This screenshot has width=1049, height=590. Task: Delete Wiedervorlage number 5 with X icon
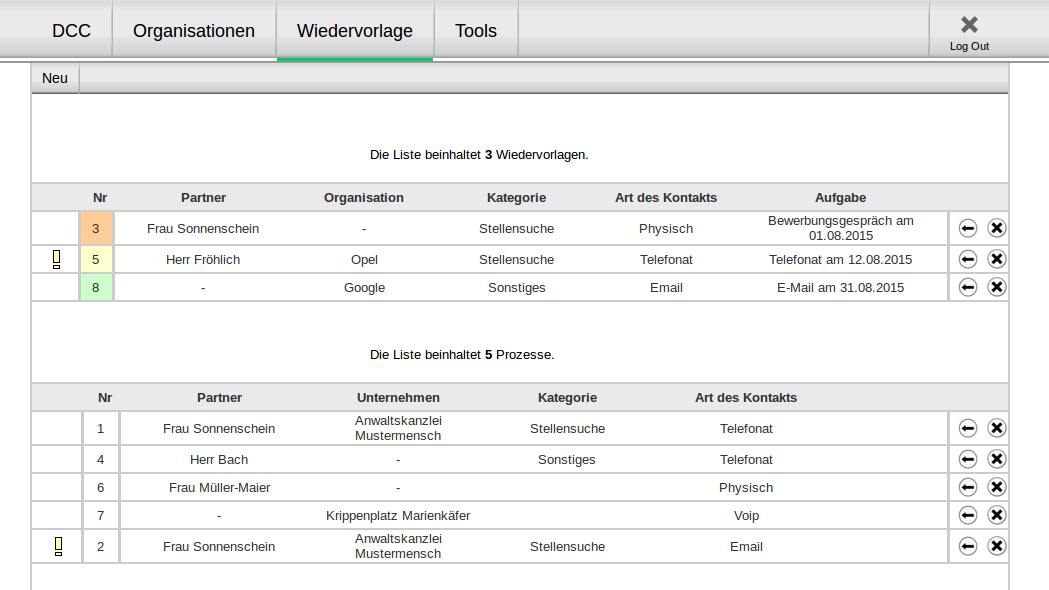996,259
